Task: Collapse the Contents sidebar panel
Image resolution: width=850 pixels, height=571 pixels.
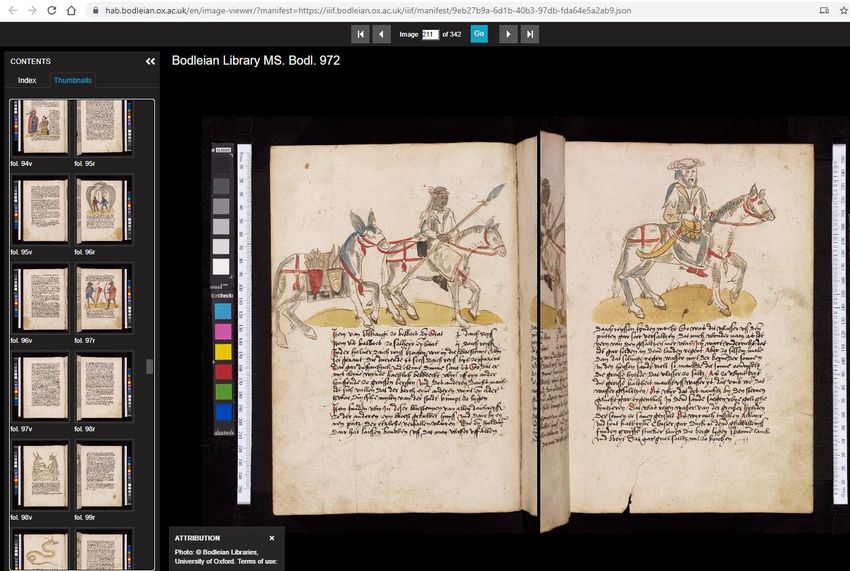Action: click(150, 61)
